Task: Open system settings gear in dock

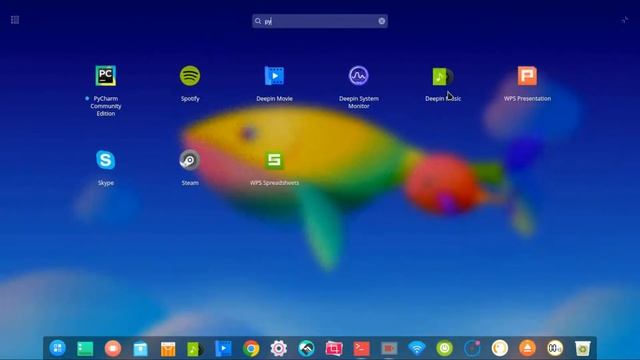Action: 279,349
